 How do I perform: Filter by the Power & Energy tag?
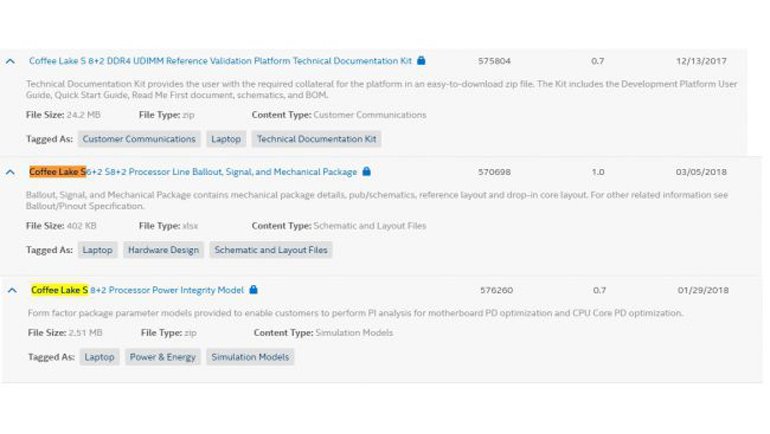[164, 357]
